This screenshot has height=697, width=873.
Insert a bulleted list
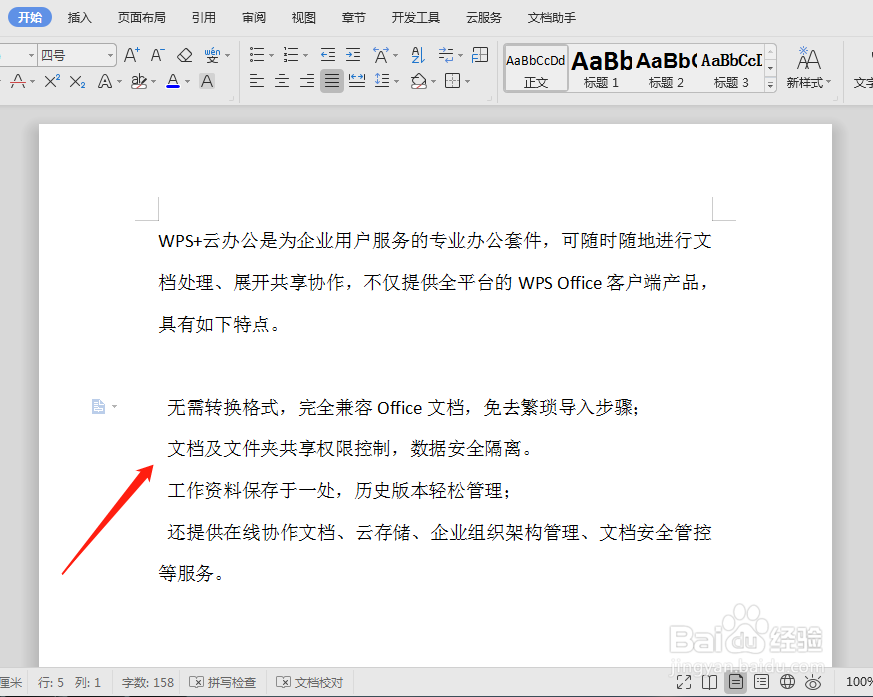pyautogui.click(x=257, y=55)
